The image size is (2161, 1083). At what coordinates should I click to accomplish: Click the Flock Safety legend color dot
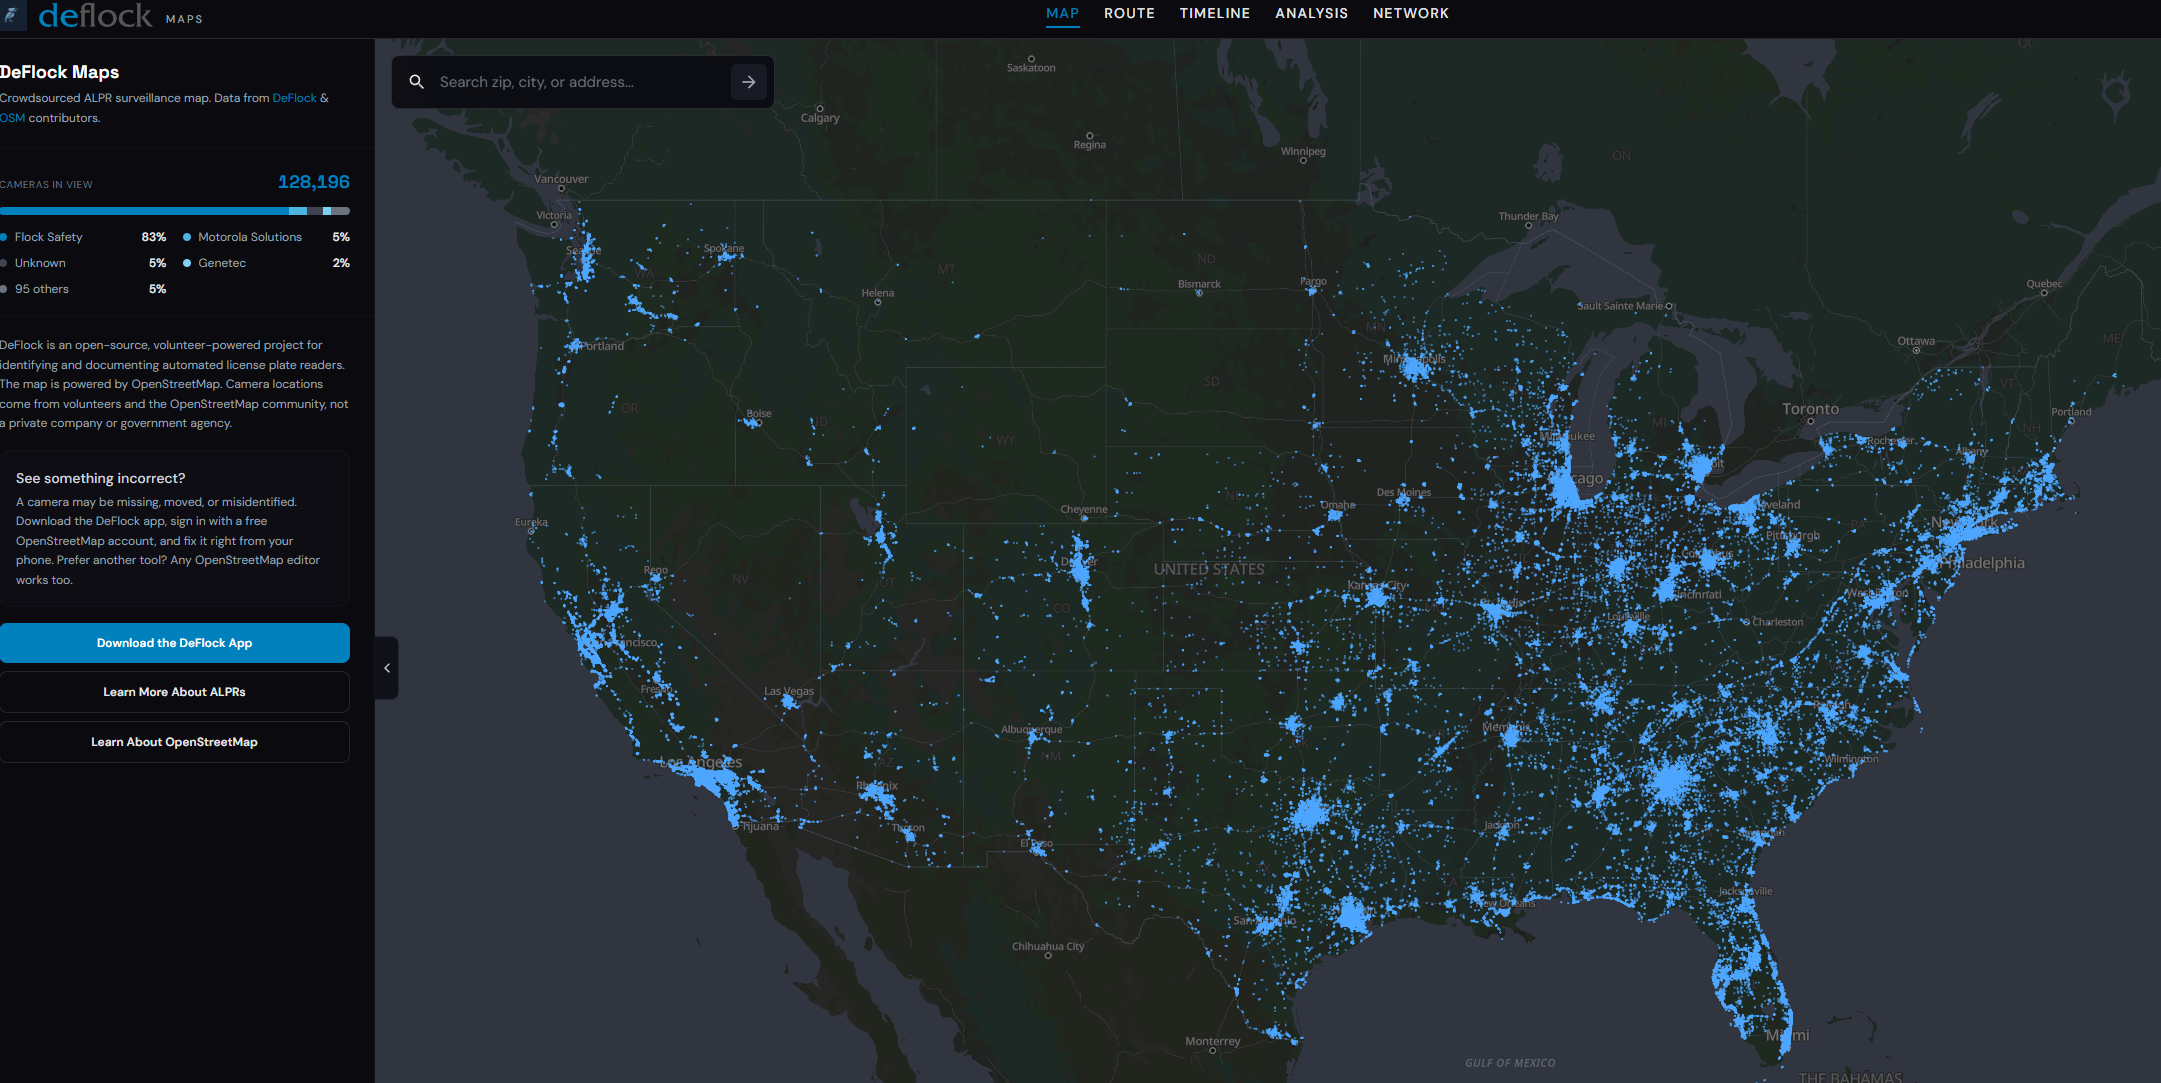[4, 237]
